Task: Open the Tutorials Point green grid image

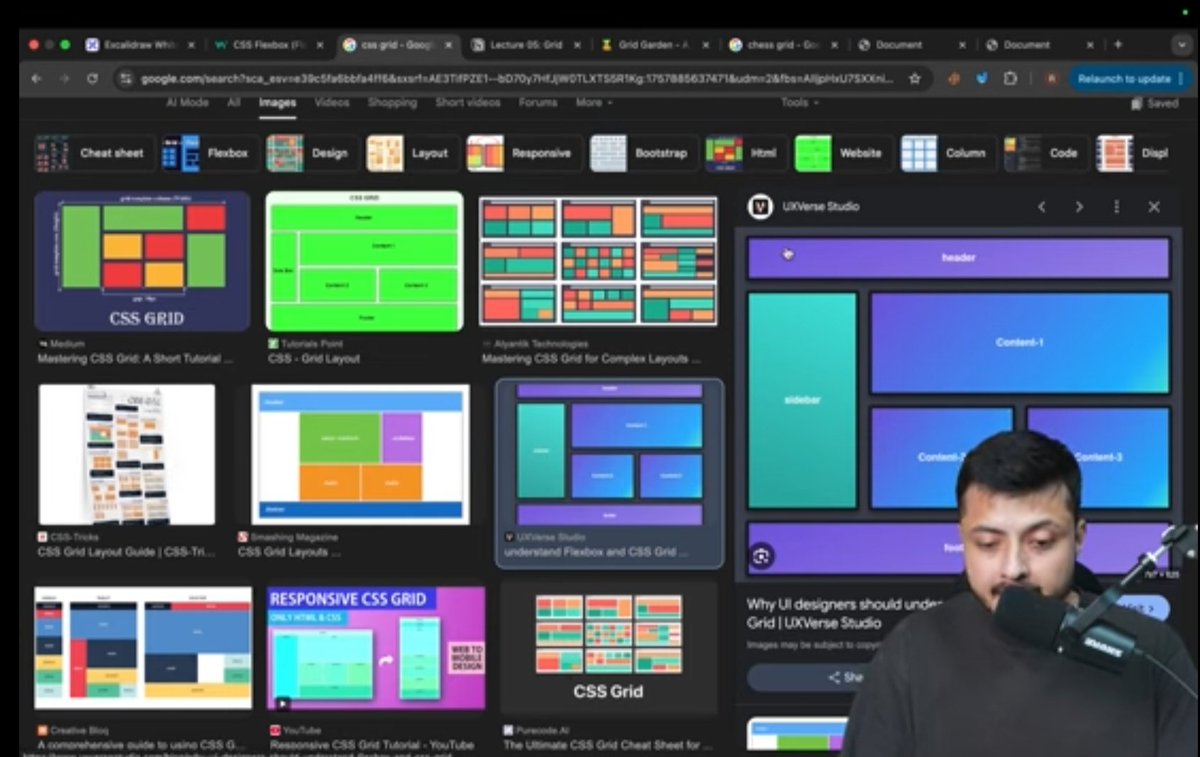Action: coord(364,261)
